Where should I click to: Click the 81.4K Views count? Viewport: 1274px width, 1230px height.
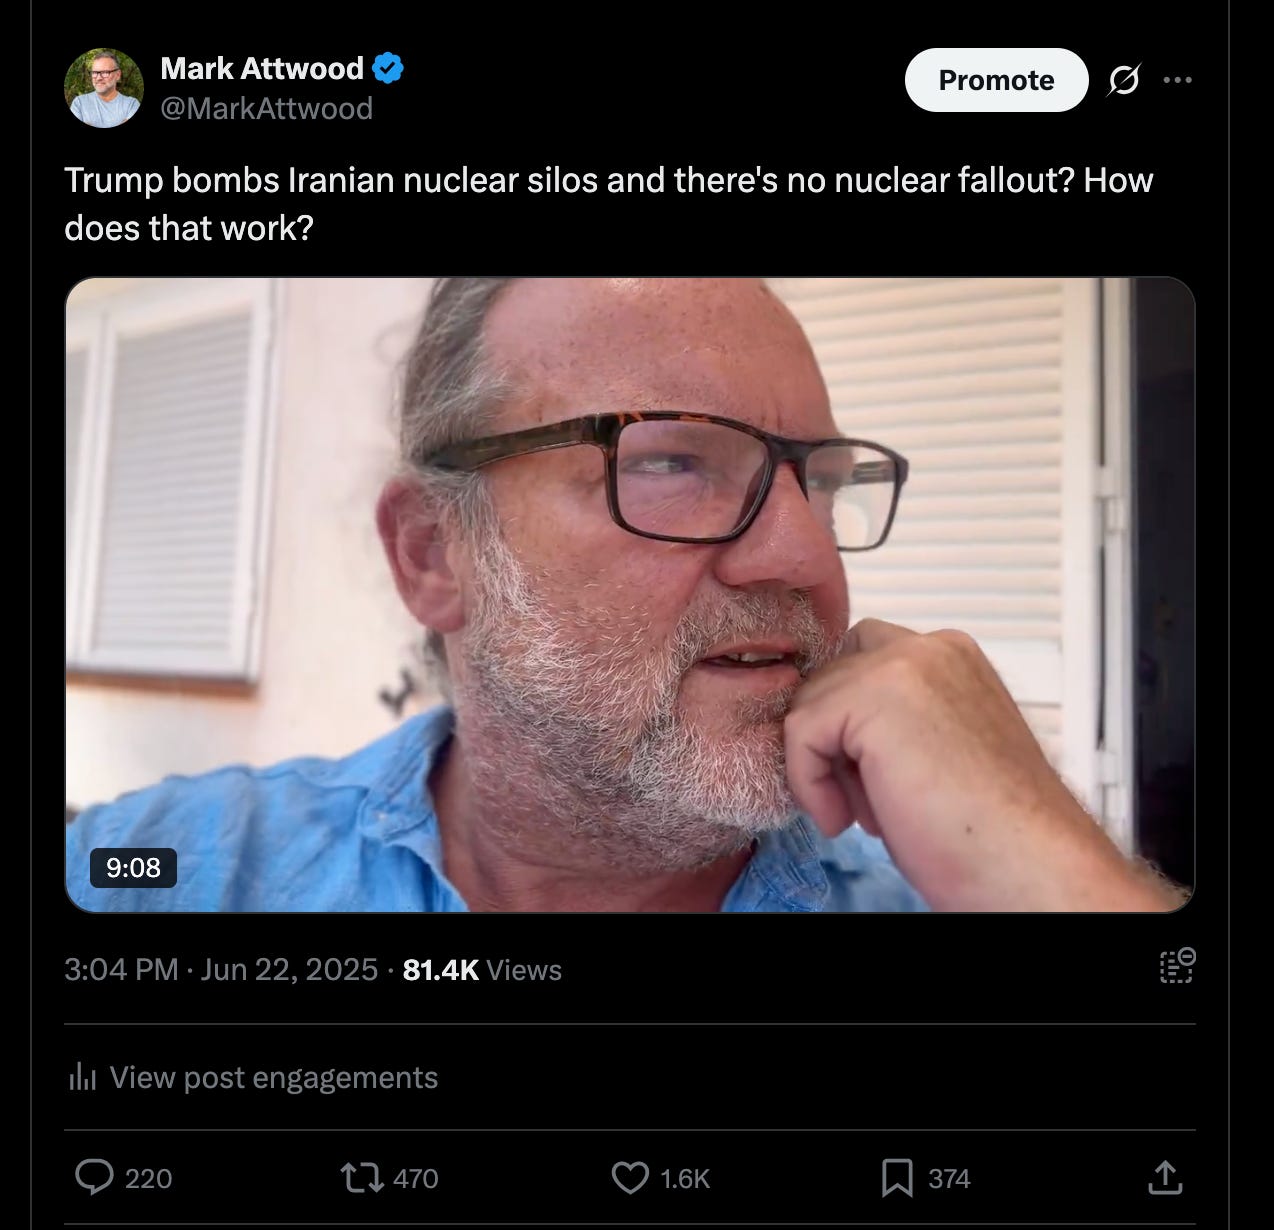(482, 969)
